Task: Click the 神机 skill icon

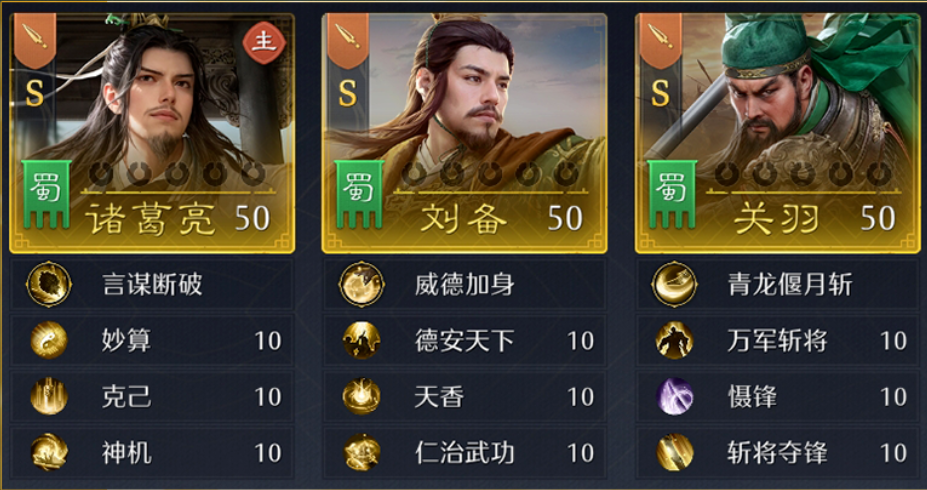Action: click(48, 452)
